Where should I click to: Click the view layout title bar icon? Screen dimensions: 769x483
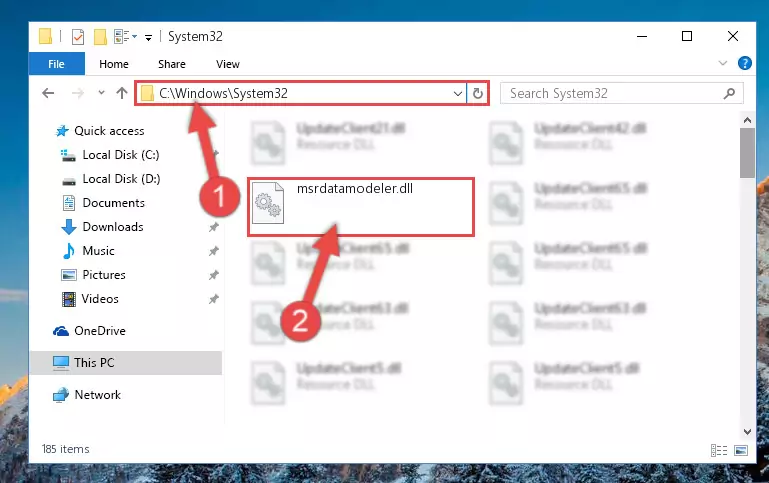coord(122,36)
